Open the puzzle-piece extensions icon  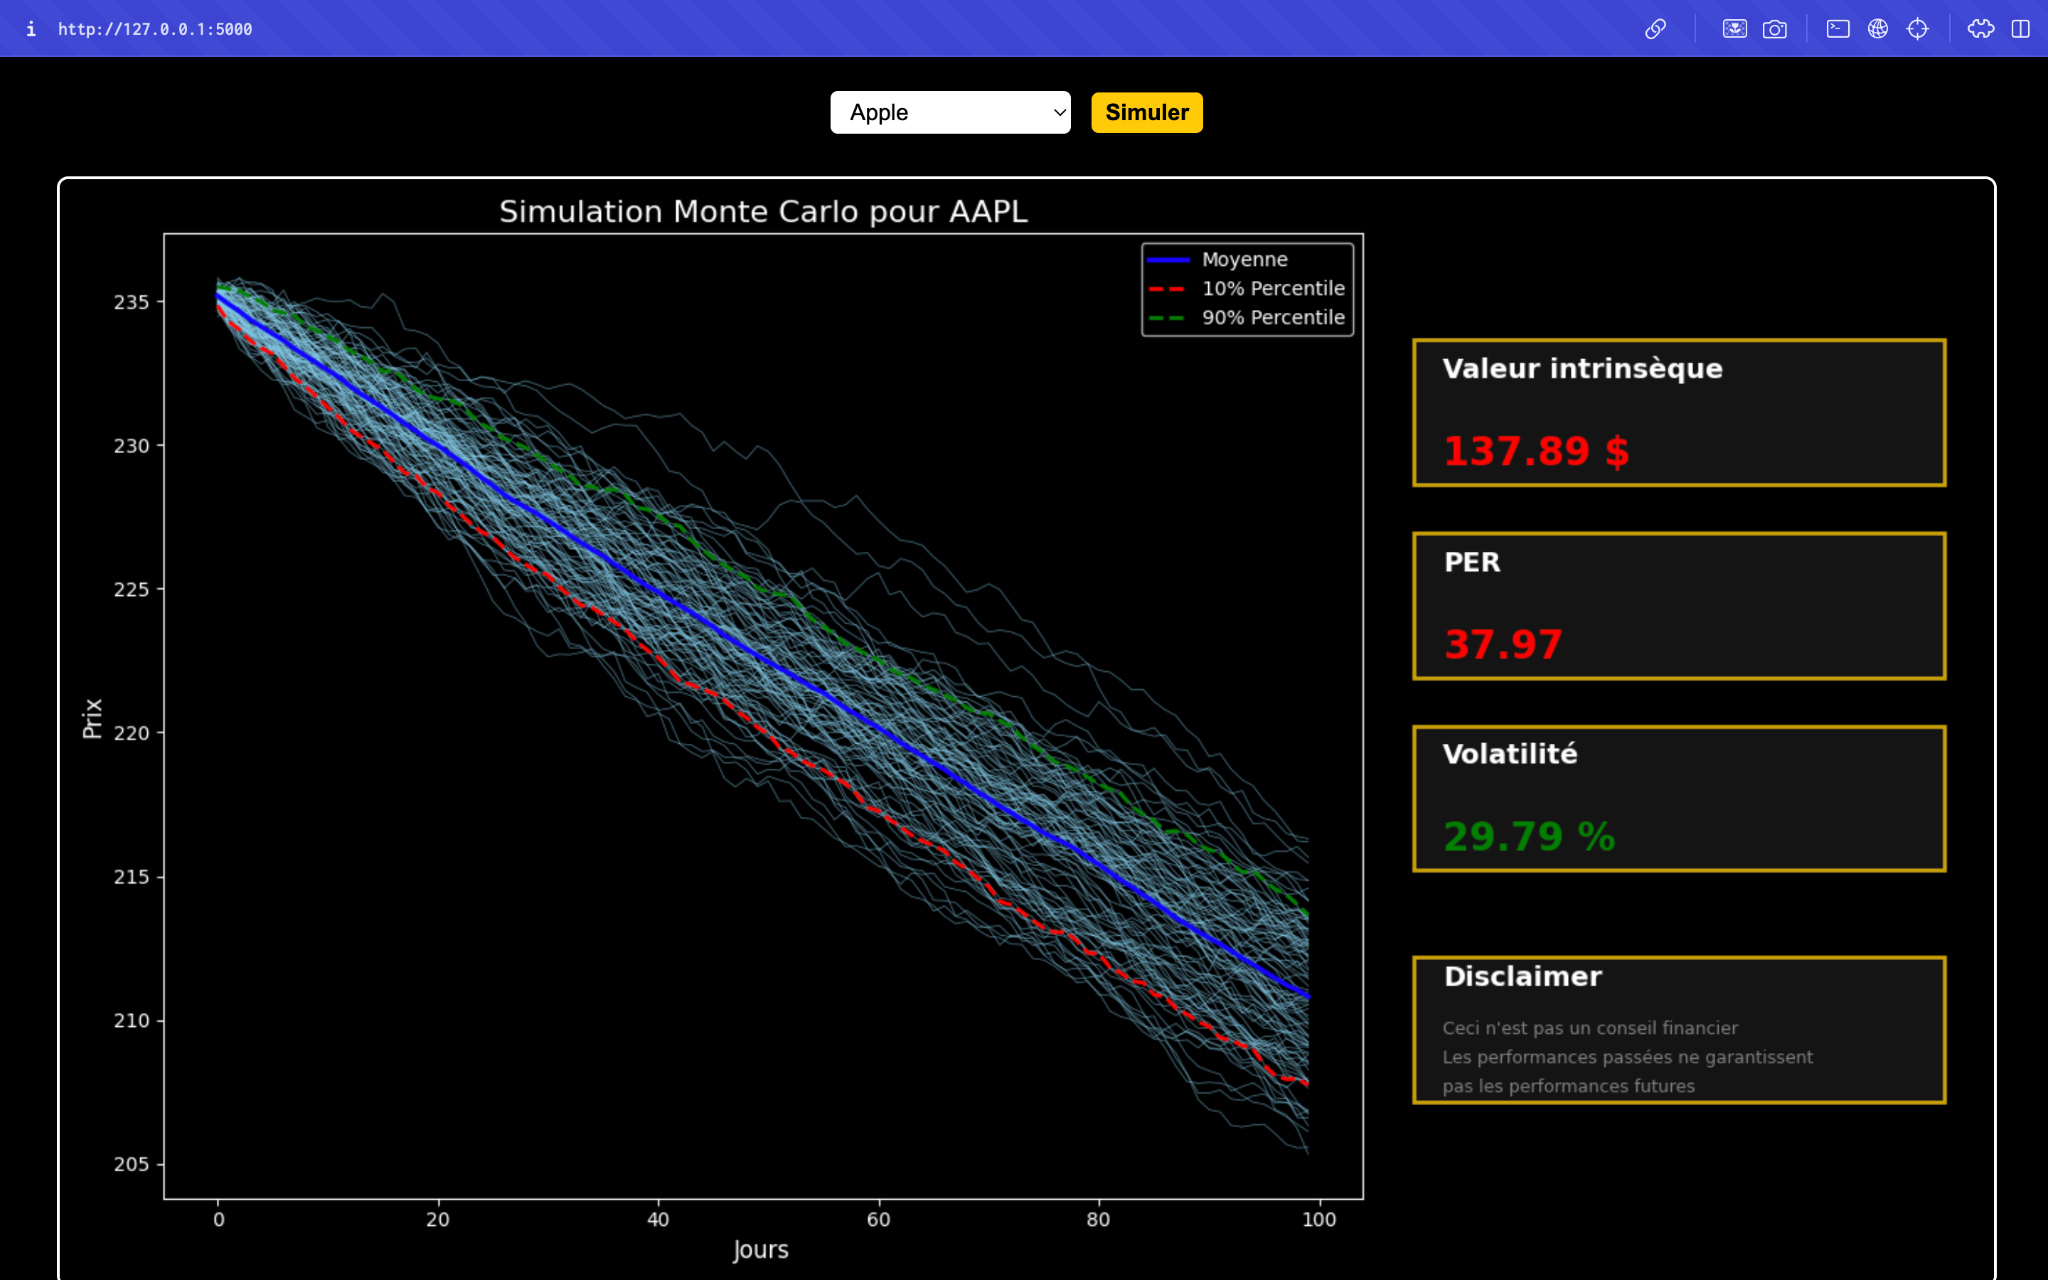[1981, 29]
